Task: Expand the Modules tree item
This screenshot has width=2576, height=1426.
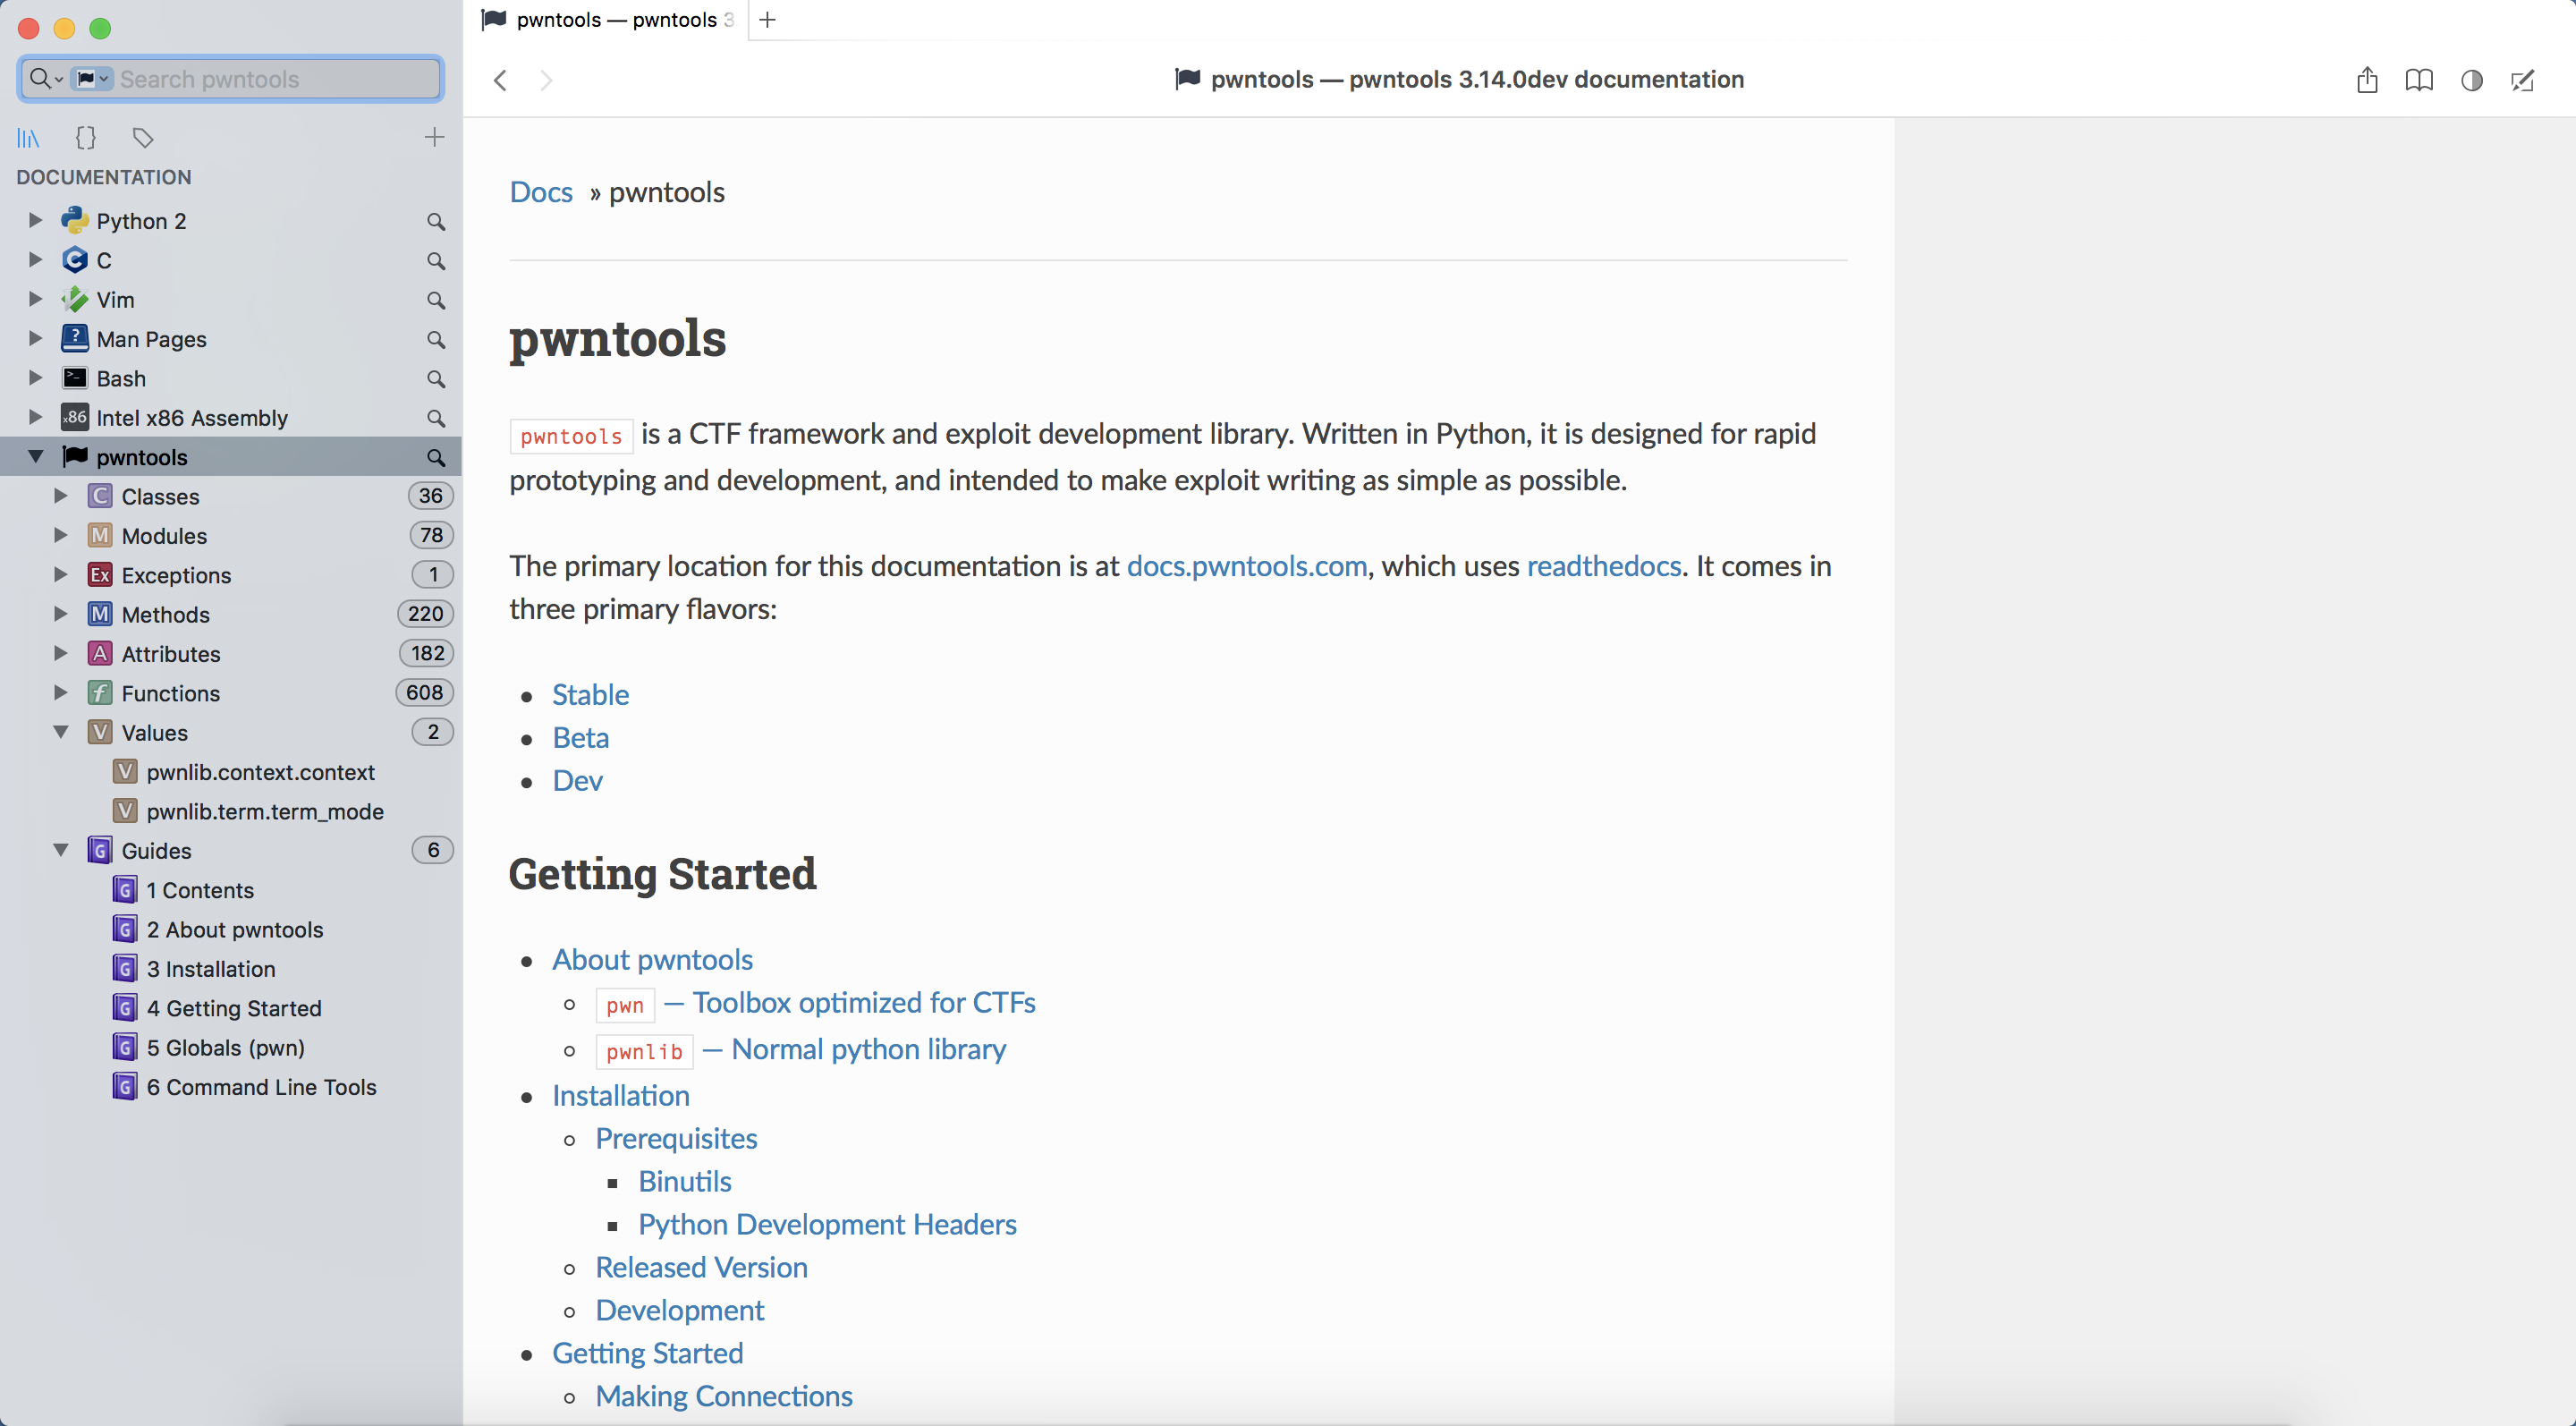Action: [62, 536]
